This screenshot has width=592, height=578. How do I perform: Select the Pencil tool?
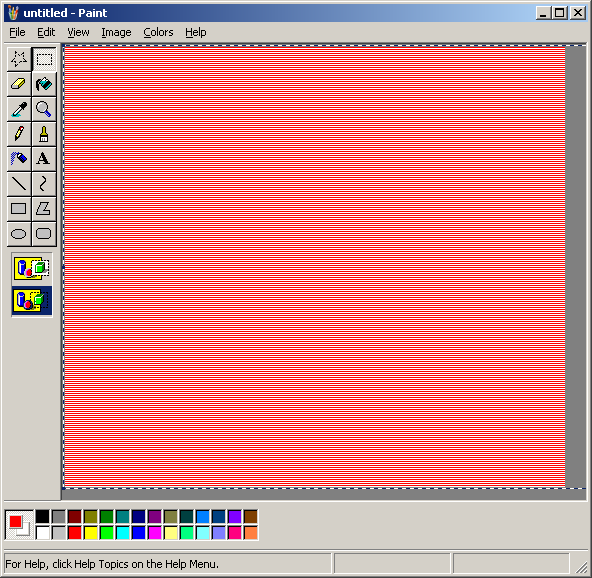pyautogui.click(x=19, y=134)
